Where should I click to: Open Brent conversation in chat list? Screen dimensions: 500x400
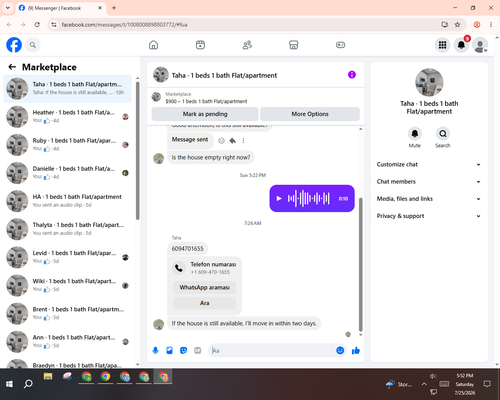[67, 313]
